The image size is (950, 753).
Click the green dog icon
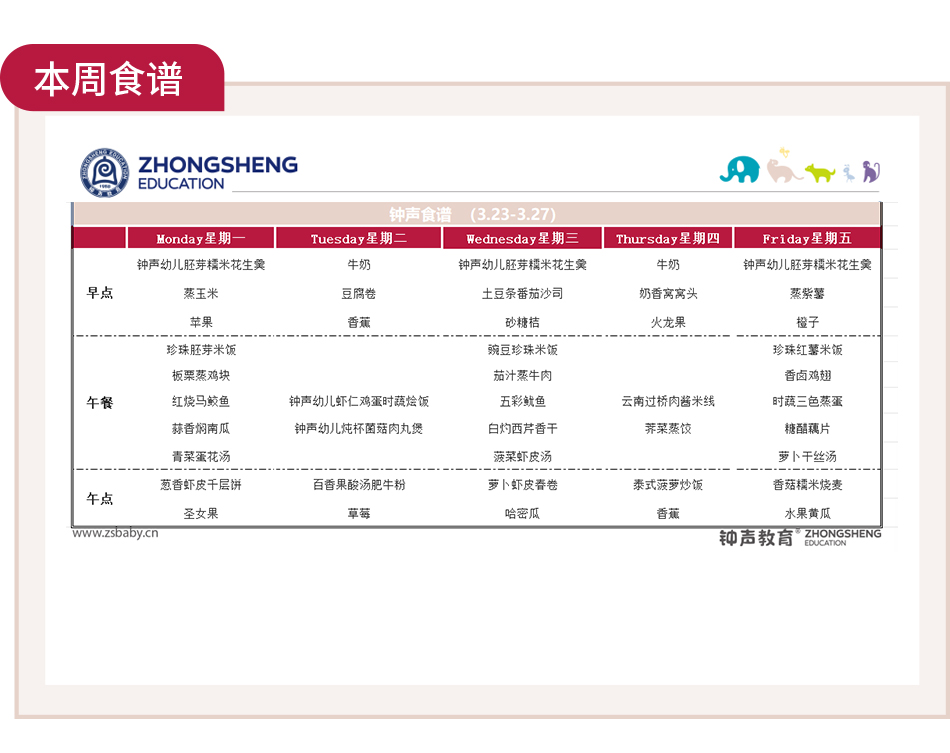tap(820, 173)
